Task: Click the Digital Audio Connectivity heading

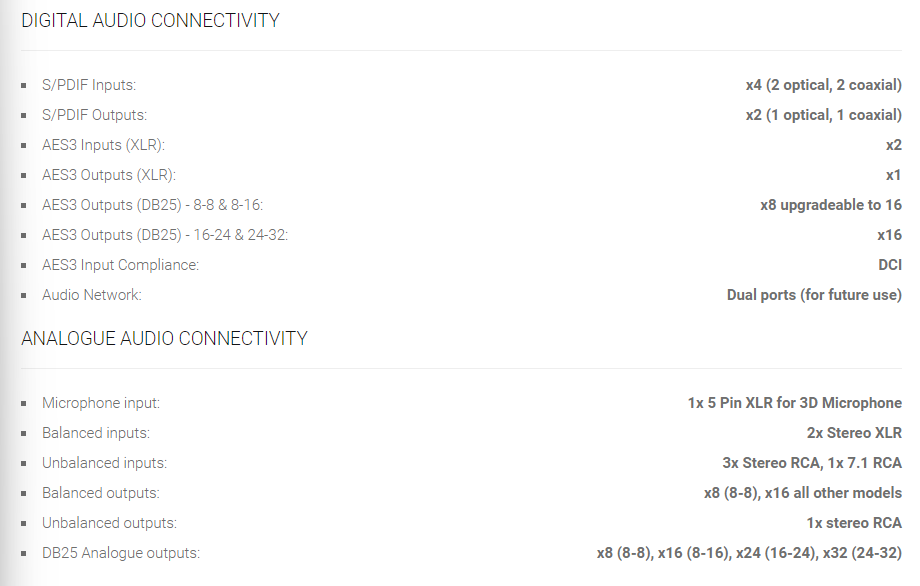Action: point(150,20)
